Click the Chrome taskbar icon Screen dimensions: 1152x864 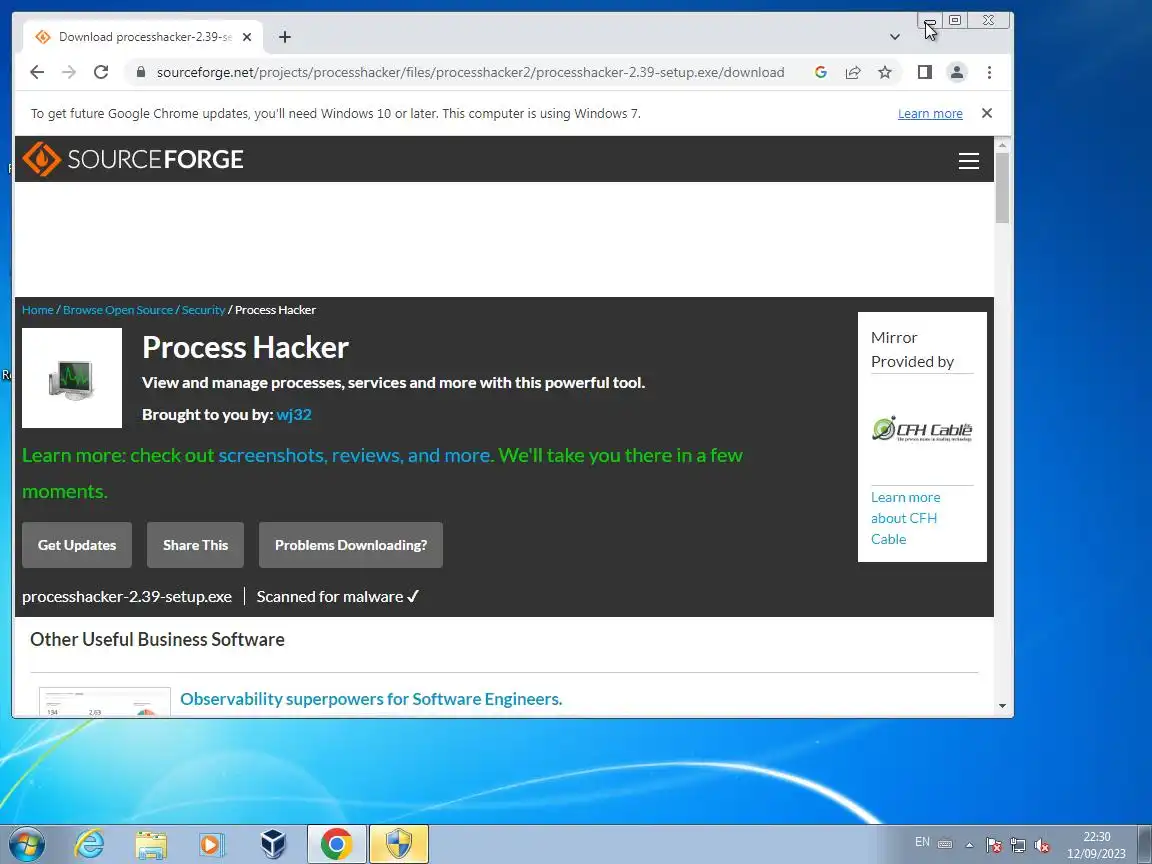coord(336,844)
